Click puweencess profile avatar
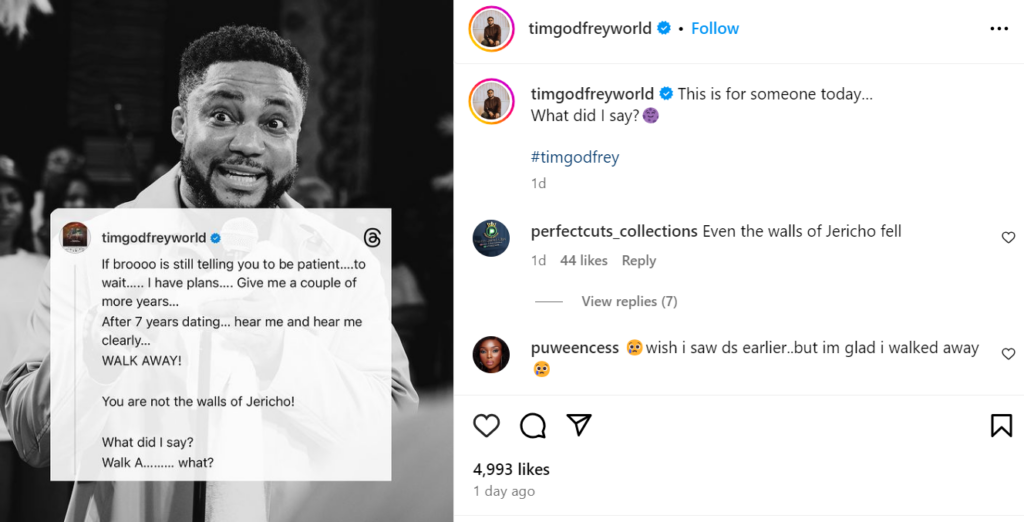1024x522 pixels. (x=491, y=354)
